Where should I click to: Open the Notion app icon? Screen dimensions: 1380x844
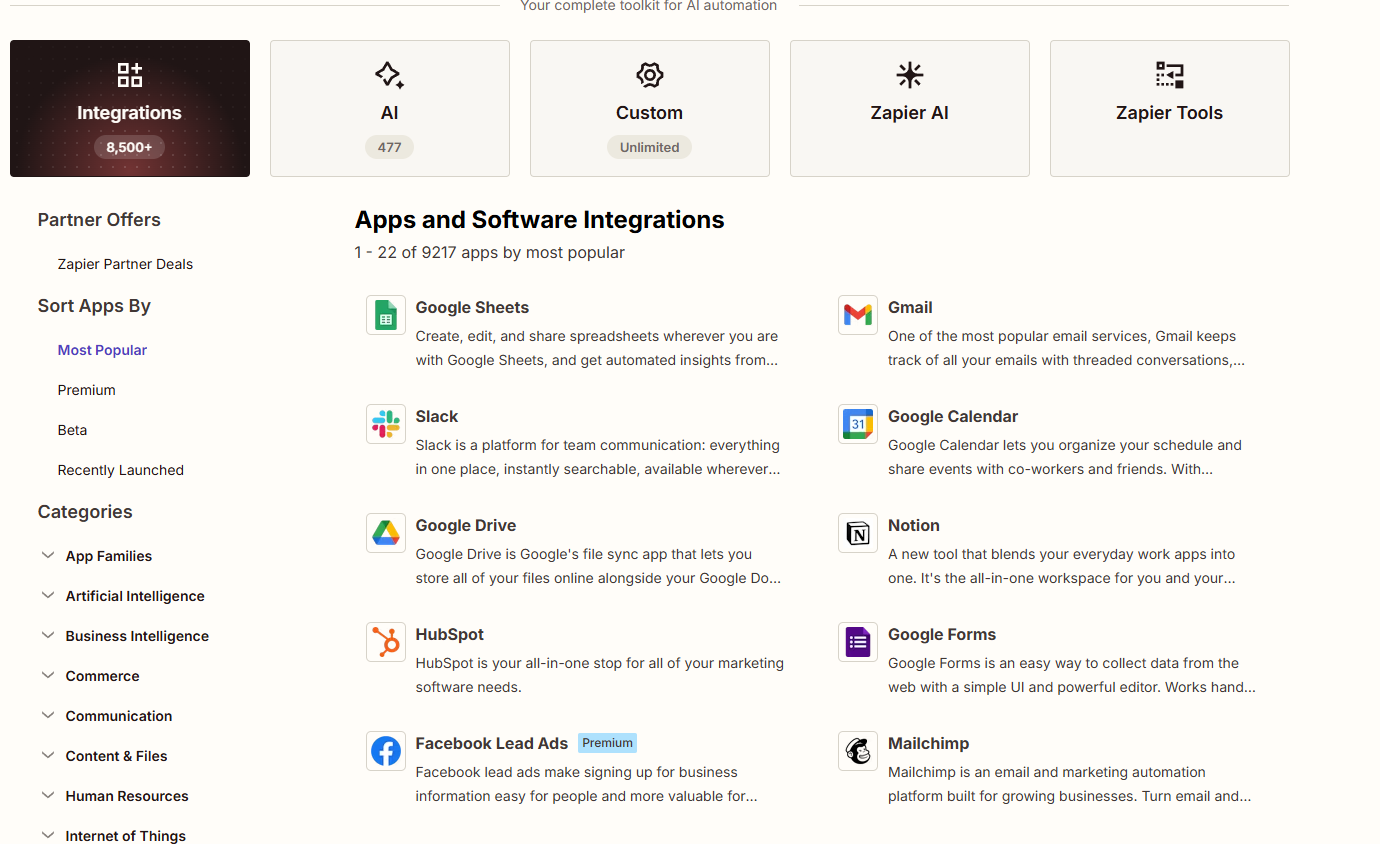[x=857, y=532]
